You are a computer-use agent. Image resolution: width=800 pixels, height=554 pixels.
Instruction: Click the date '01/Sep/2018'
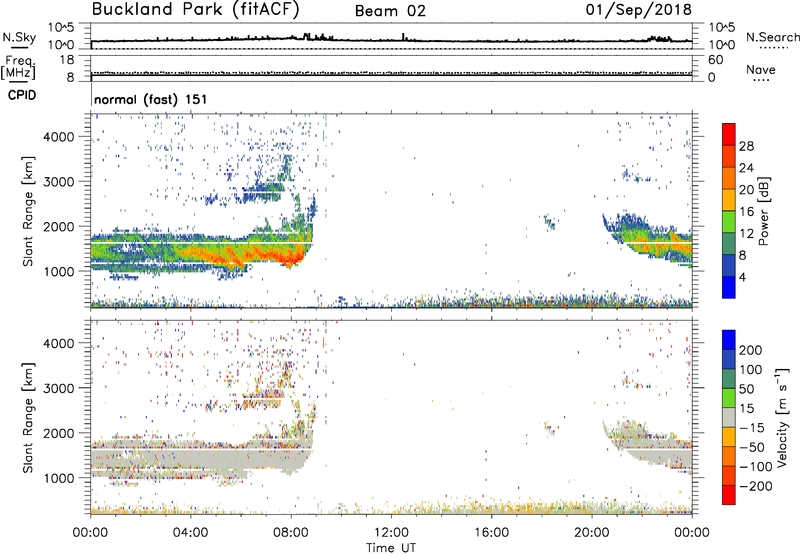click(639, 10)
